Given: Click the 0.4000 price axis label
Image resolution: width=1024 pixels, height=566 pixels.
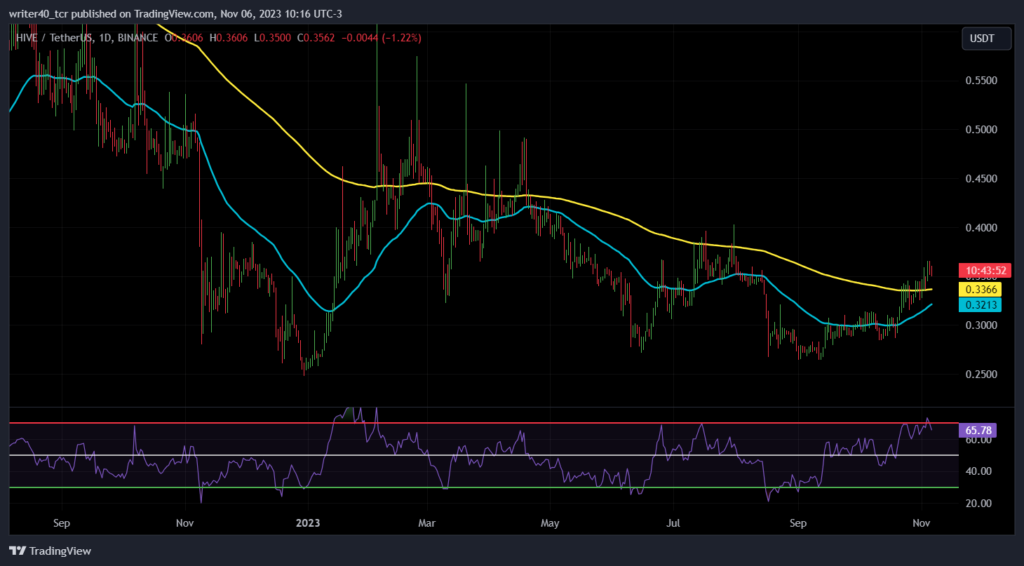Looking at the screenshot, I should pos(981,227).
